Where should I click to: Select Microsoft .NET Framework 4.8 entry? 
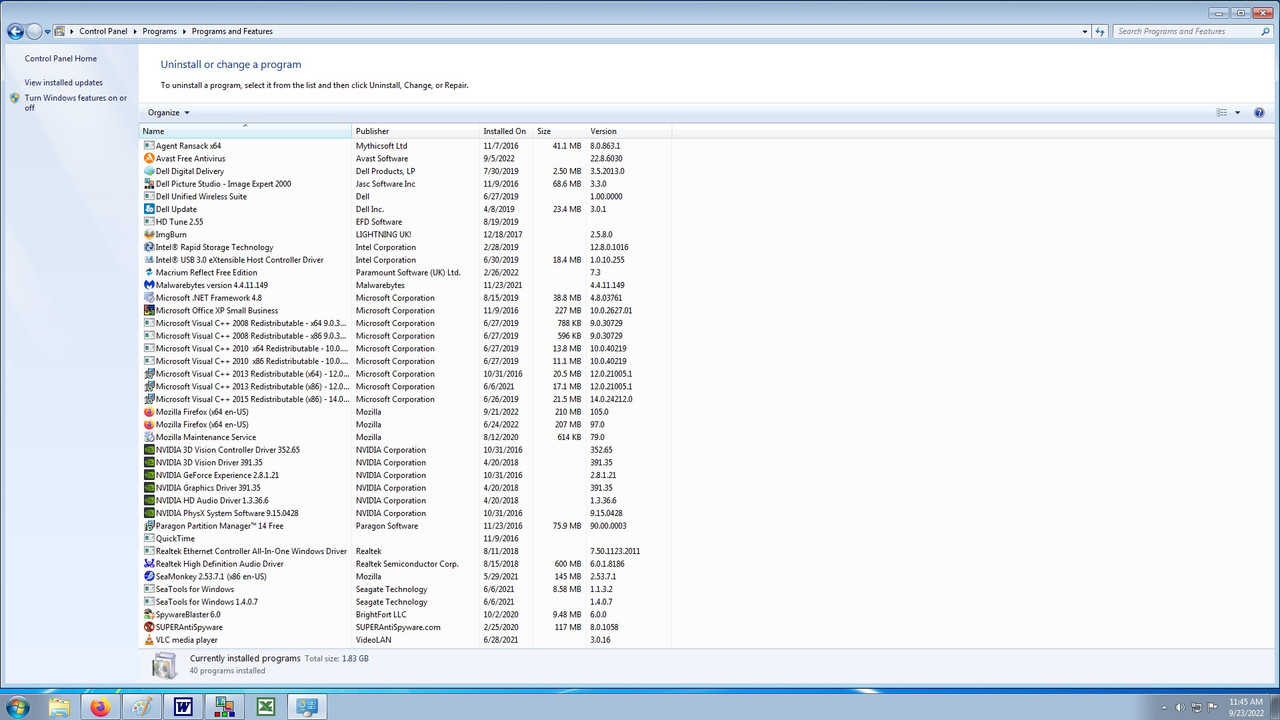click(x=405, y=298)
